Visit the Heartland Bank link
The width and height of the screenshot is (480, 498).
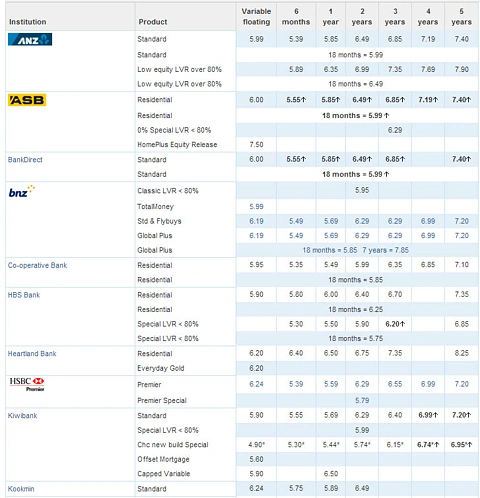(32, 354)
